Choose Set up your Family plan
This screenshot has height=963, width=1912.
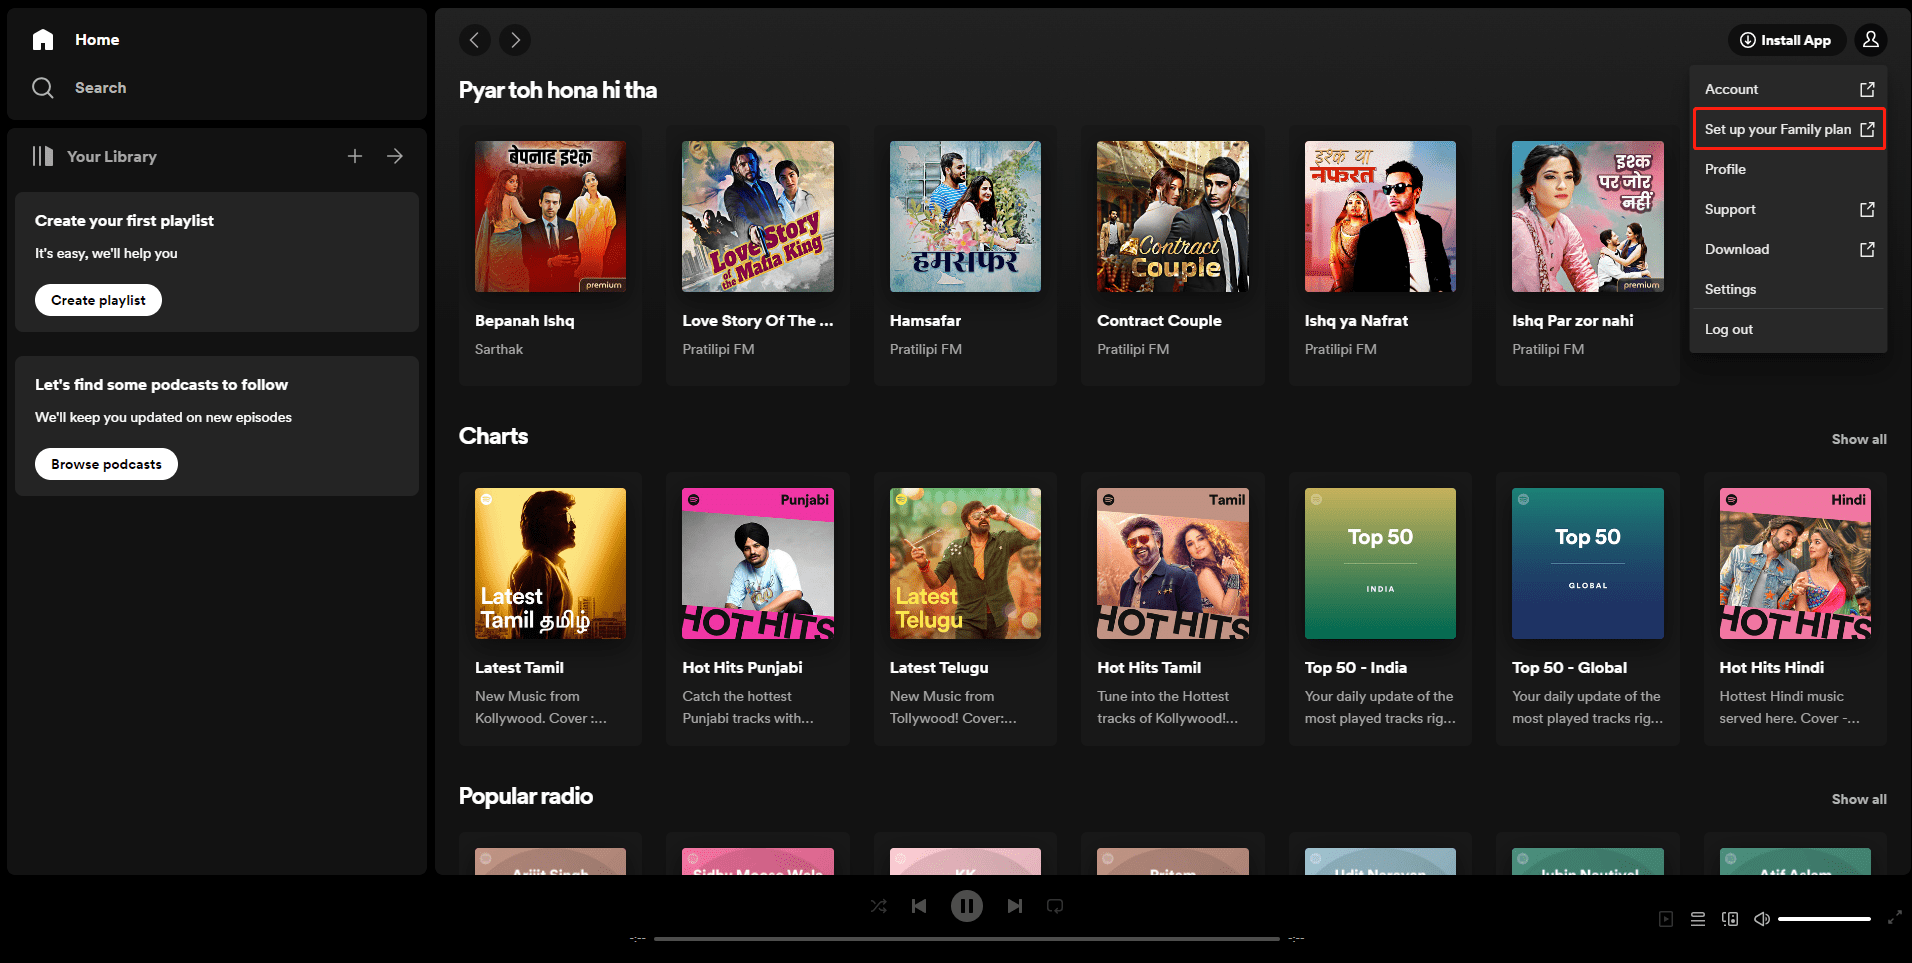(x=1789, y=129)
